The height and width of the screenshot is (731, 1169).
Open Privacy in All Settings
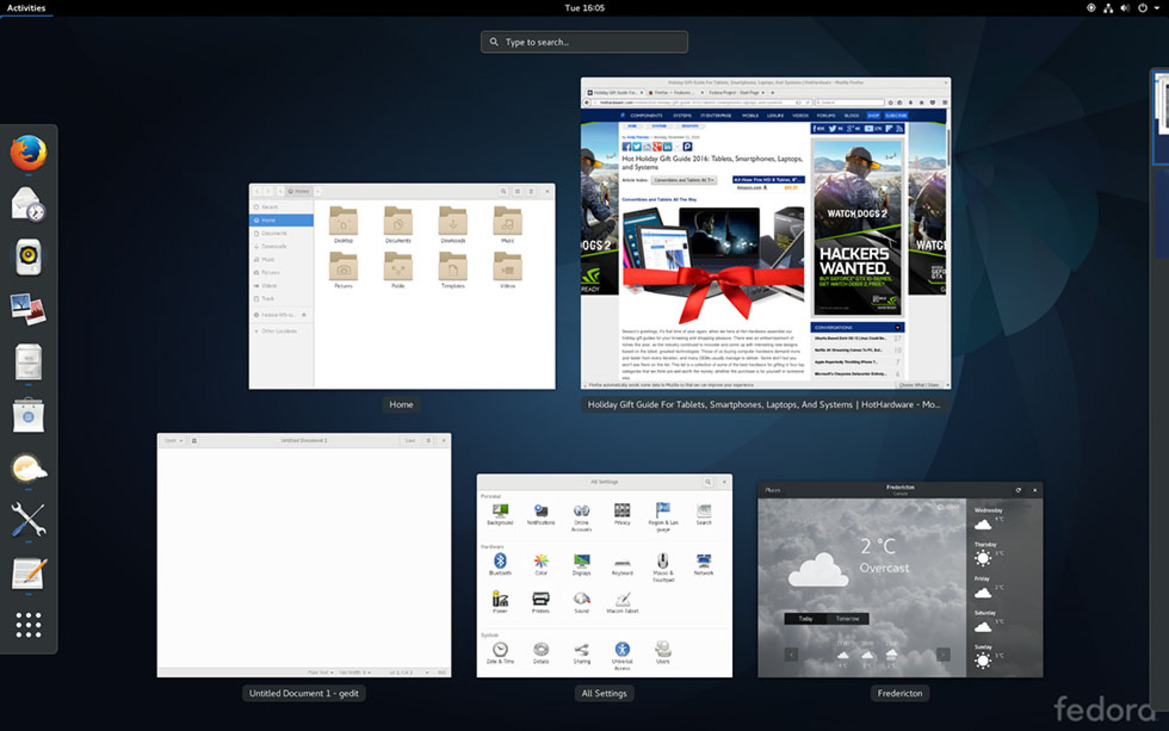623,514
